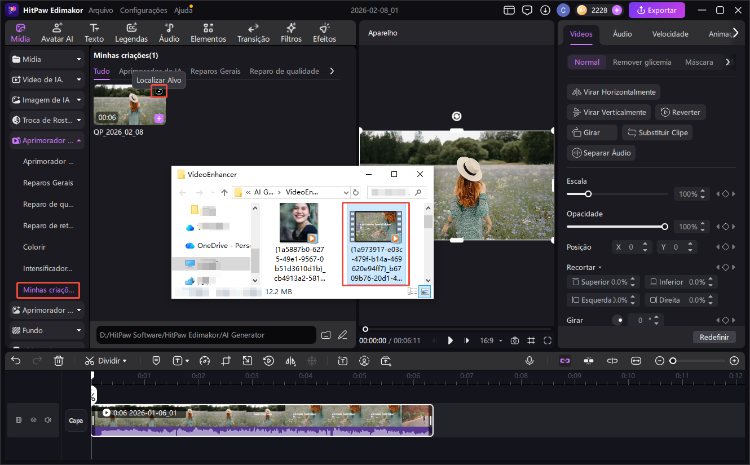Click the Exportar button
Screen dimensions: 750x465
tap(657, 10)
